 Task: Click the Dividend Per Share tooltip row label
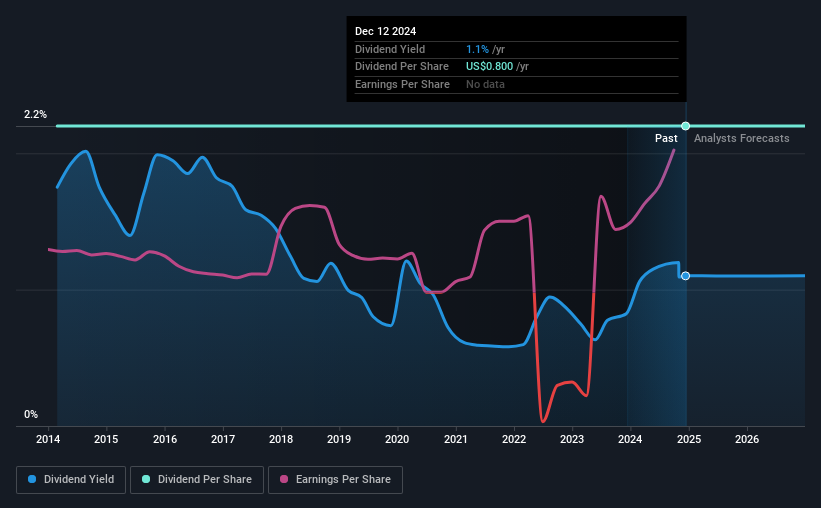coord(402,67)
